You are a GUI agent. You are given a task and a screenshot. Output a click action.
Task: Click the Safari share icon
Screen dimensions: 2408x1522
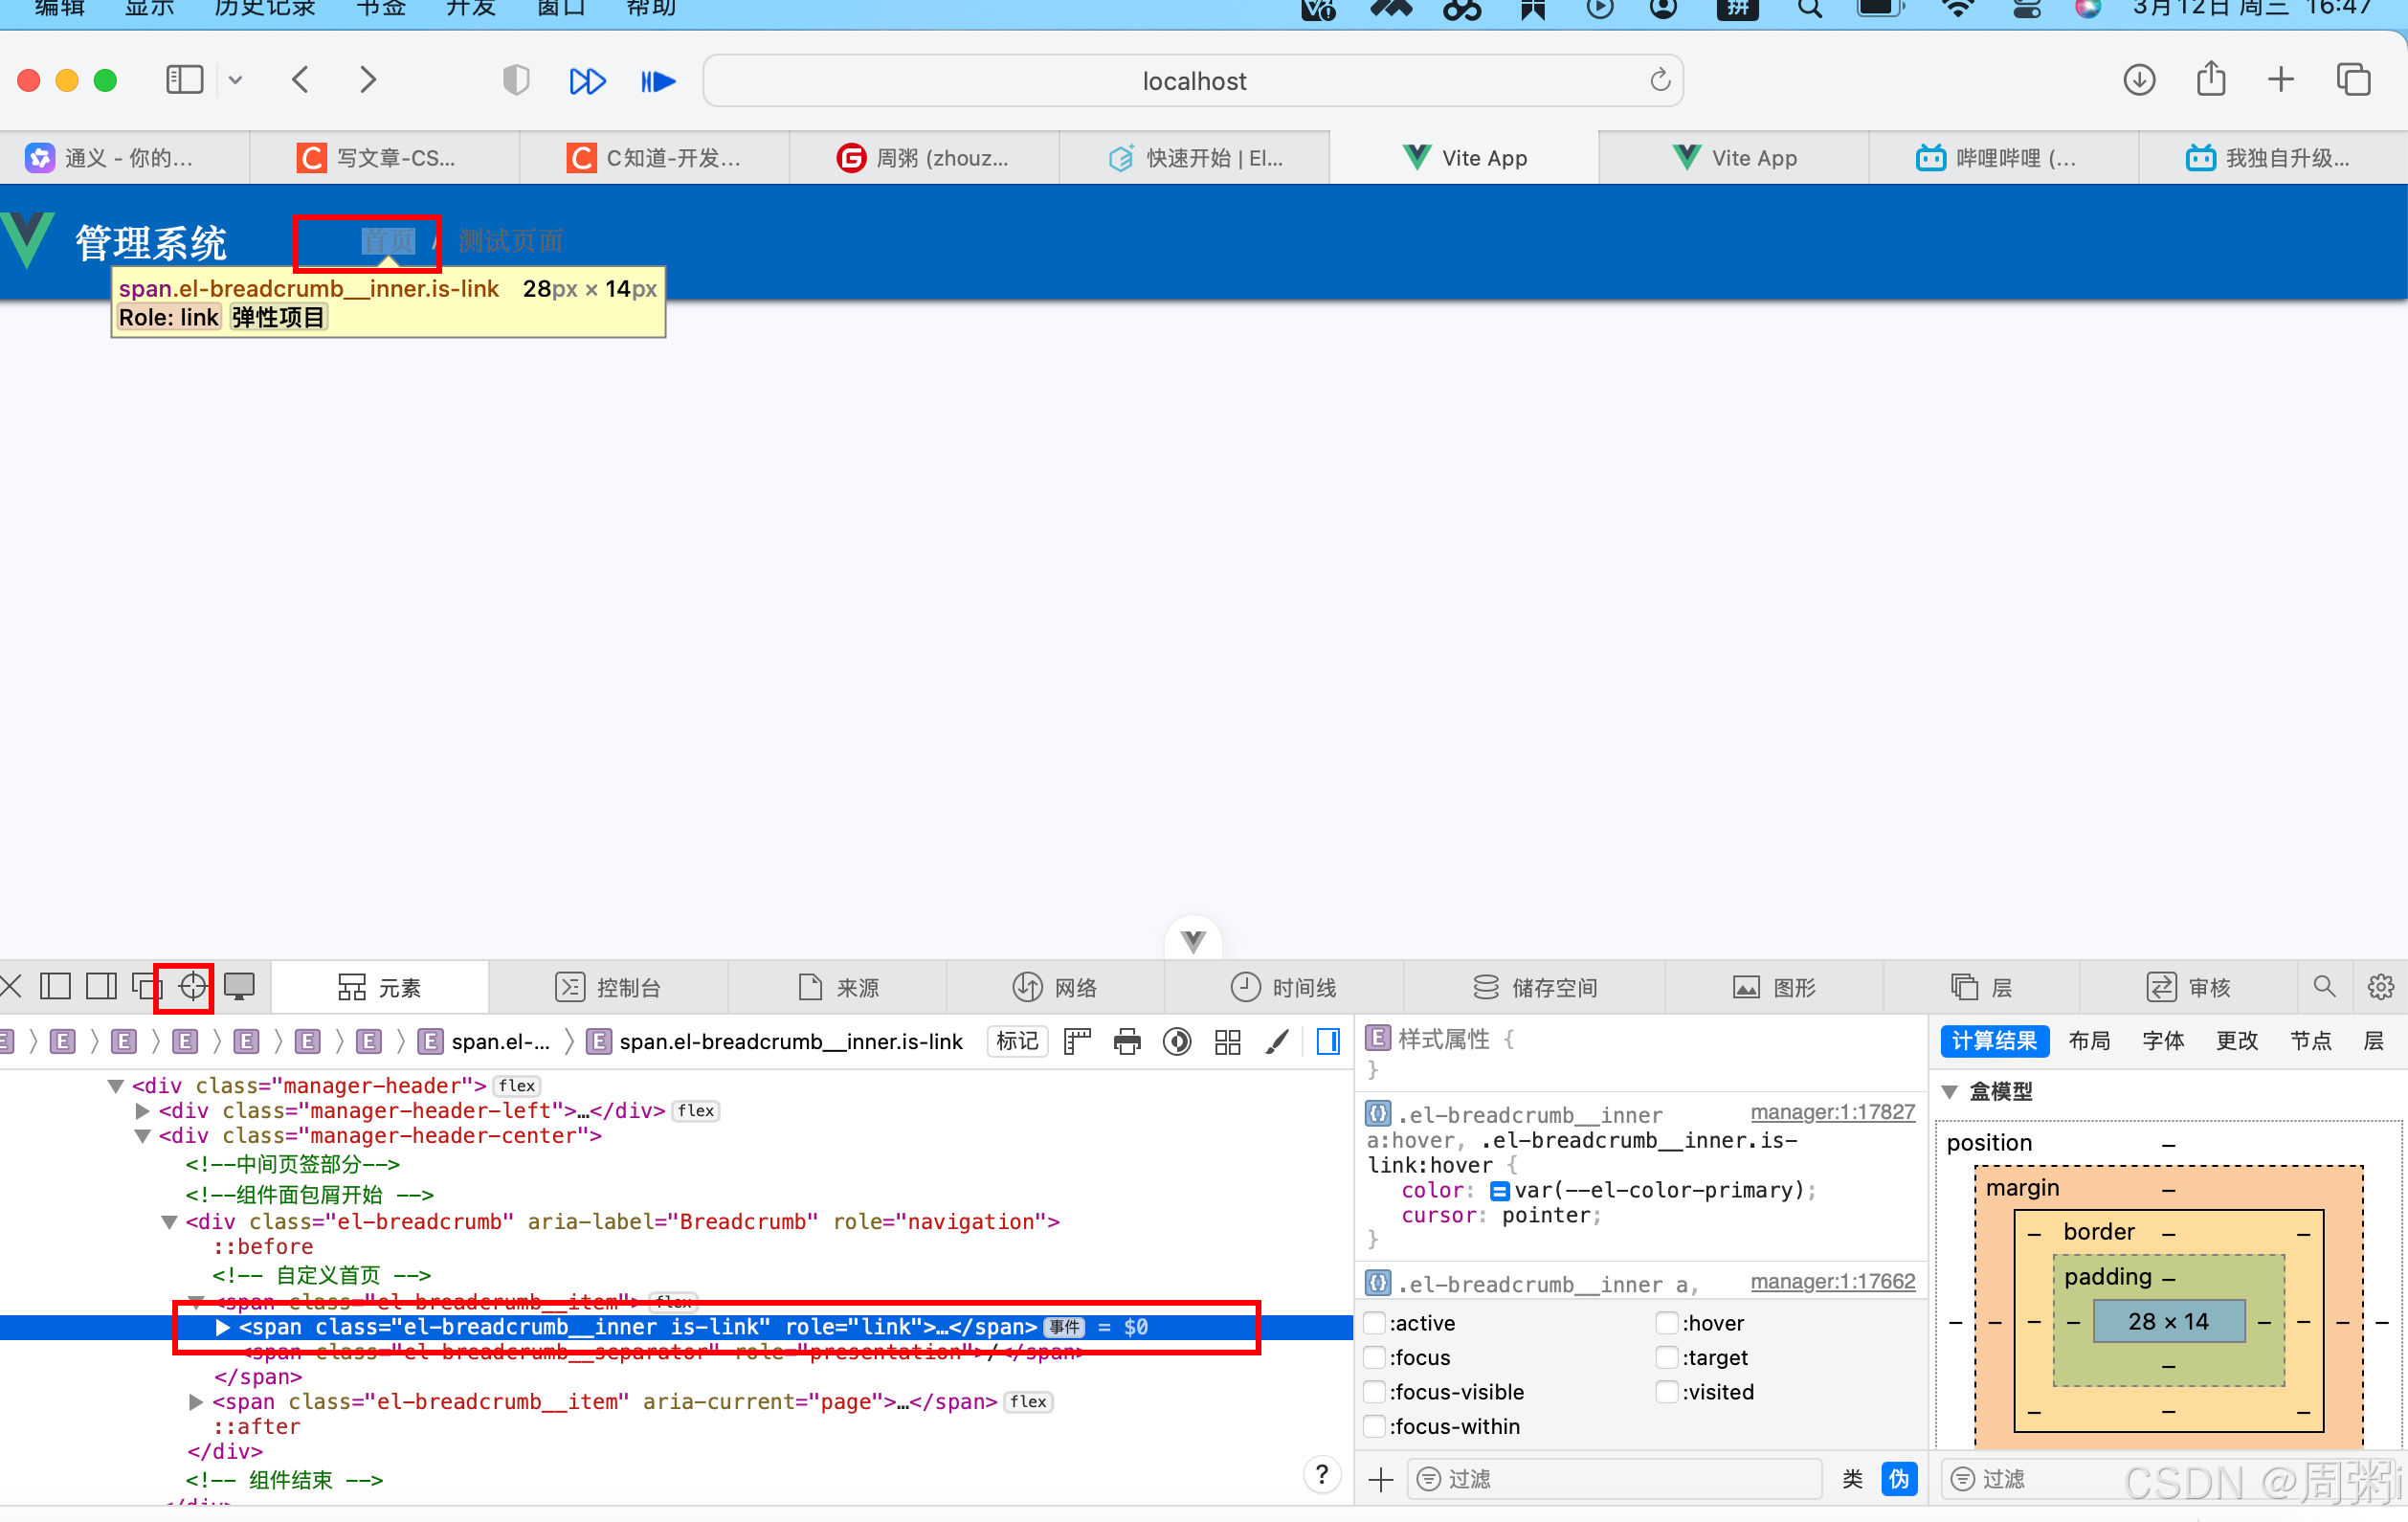click(2211, 80)
